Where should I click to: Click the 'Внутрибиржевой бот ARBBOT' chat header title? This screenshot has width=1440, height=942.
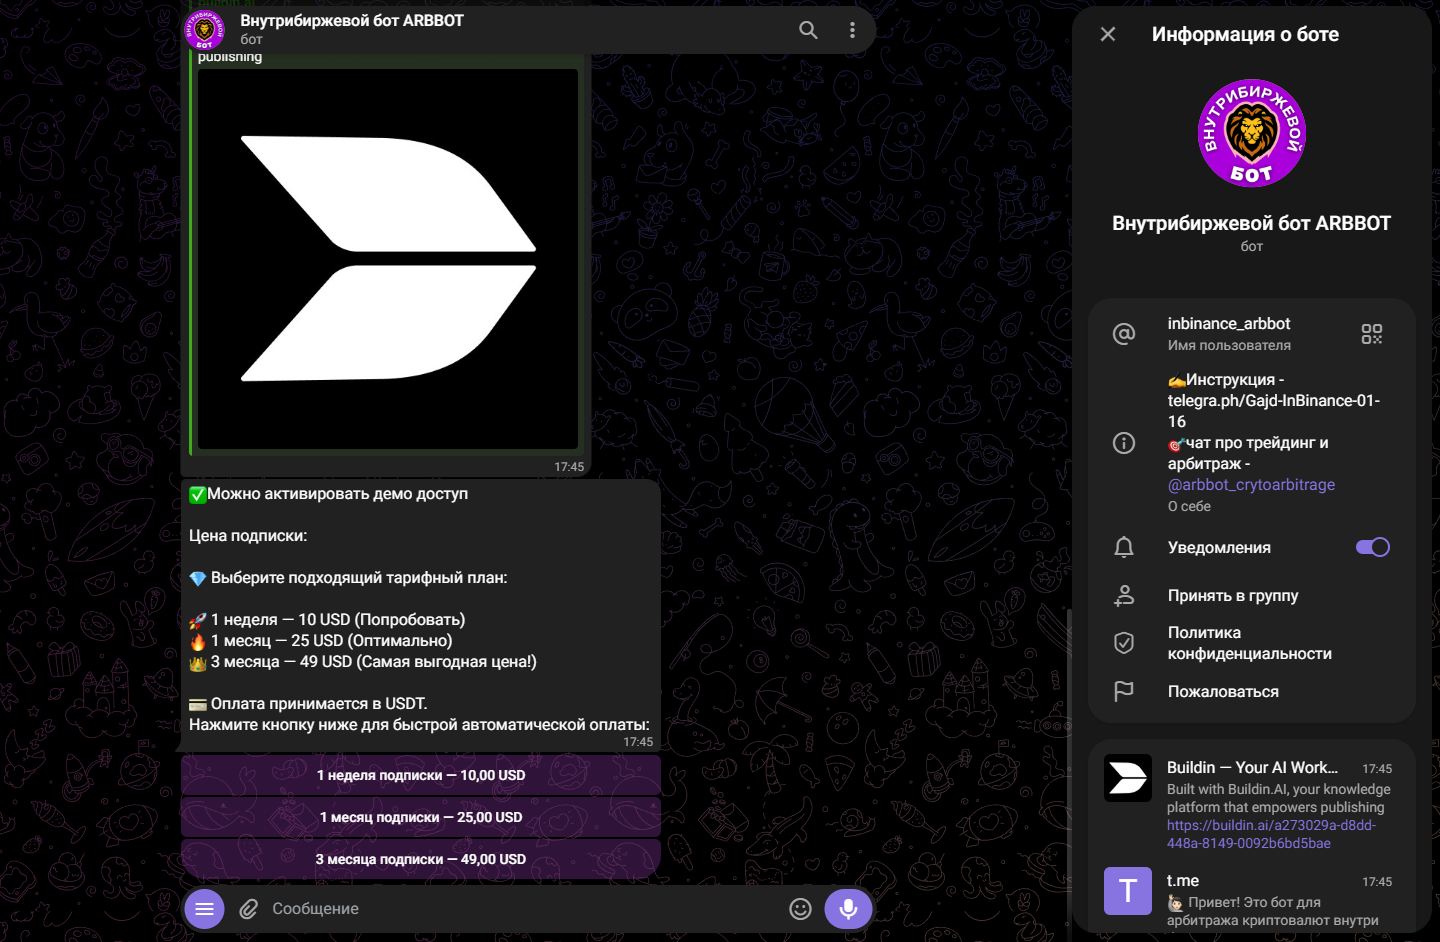[352, 21]
